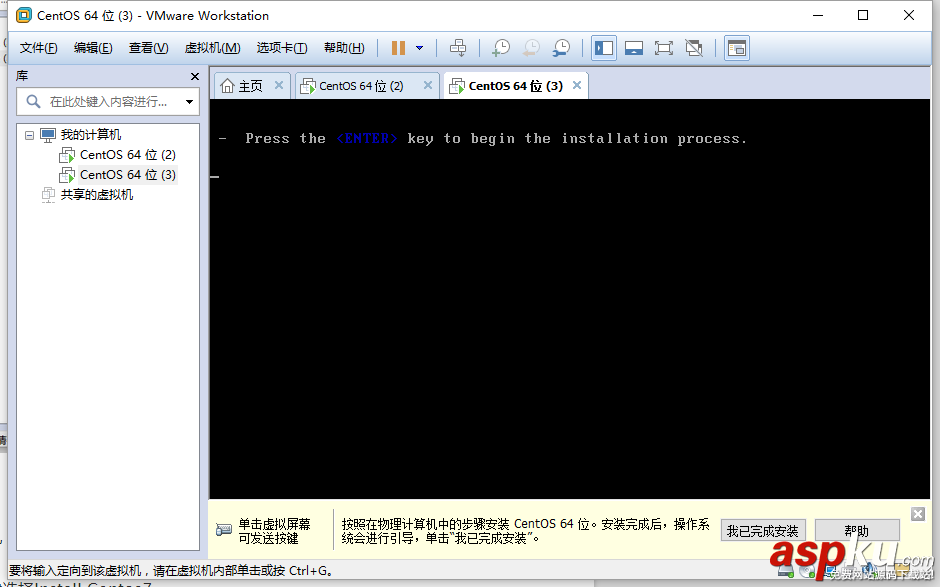Click inside the black VM console screen
Viewport: 940px width, 587px height.
(x=570, y=299)
